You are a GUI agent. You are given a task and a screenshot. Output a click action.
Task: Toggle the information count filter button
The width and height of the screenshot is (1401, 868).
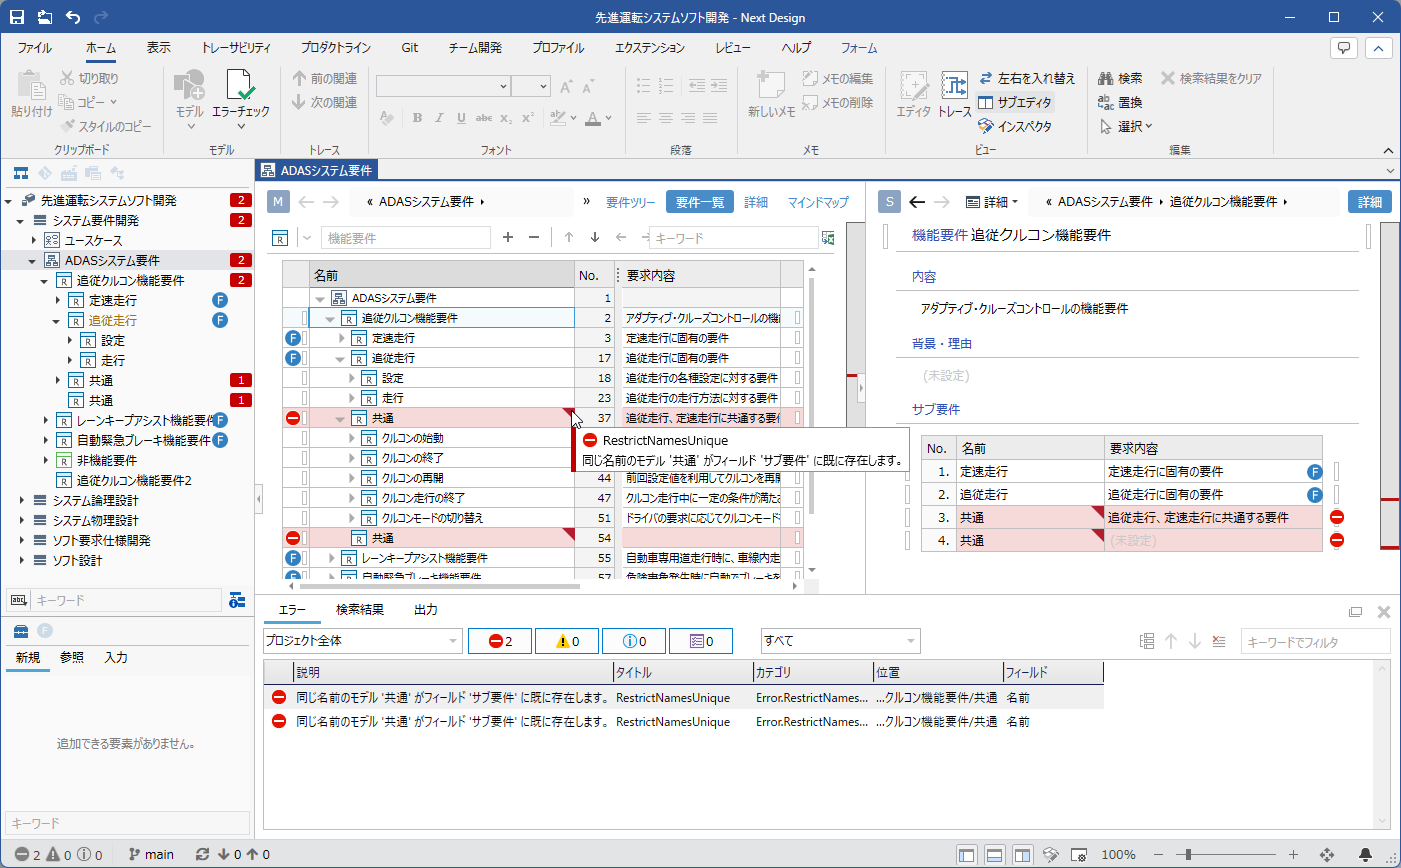[x=633, y=641]
